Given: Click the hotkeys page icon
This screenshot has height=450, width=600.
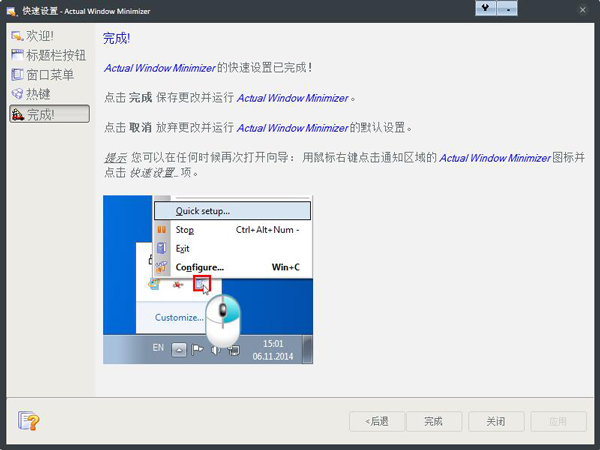Looking at the screenshot, I should click(17, 94).
